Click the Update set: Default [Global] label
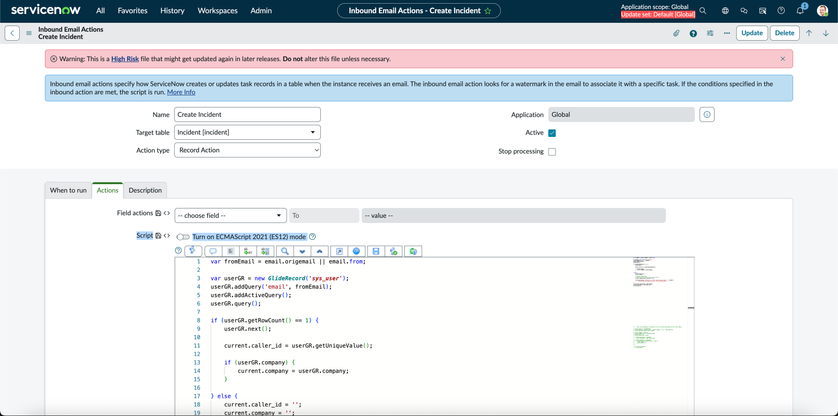838x416 pixels. tap(657, 14)
